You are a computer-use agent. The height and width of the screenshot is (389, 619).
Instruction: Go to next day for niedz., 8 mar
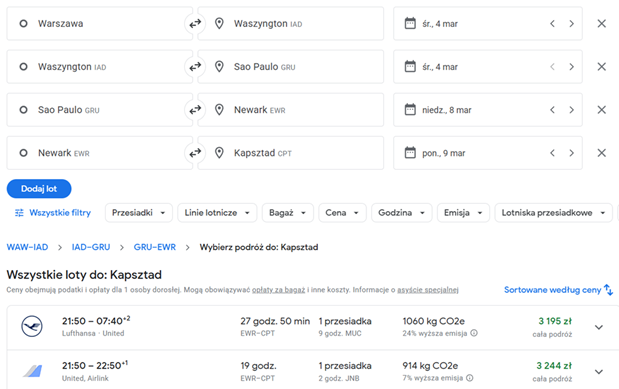571,110
